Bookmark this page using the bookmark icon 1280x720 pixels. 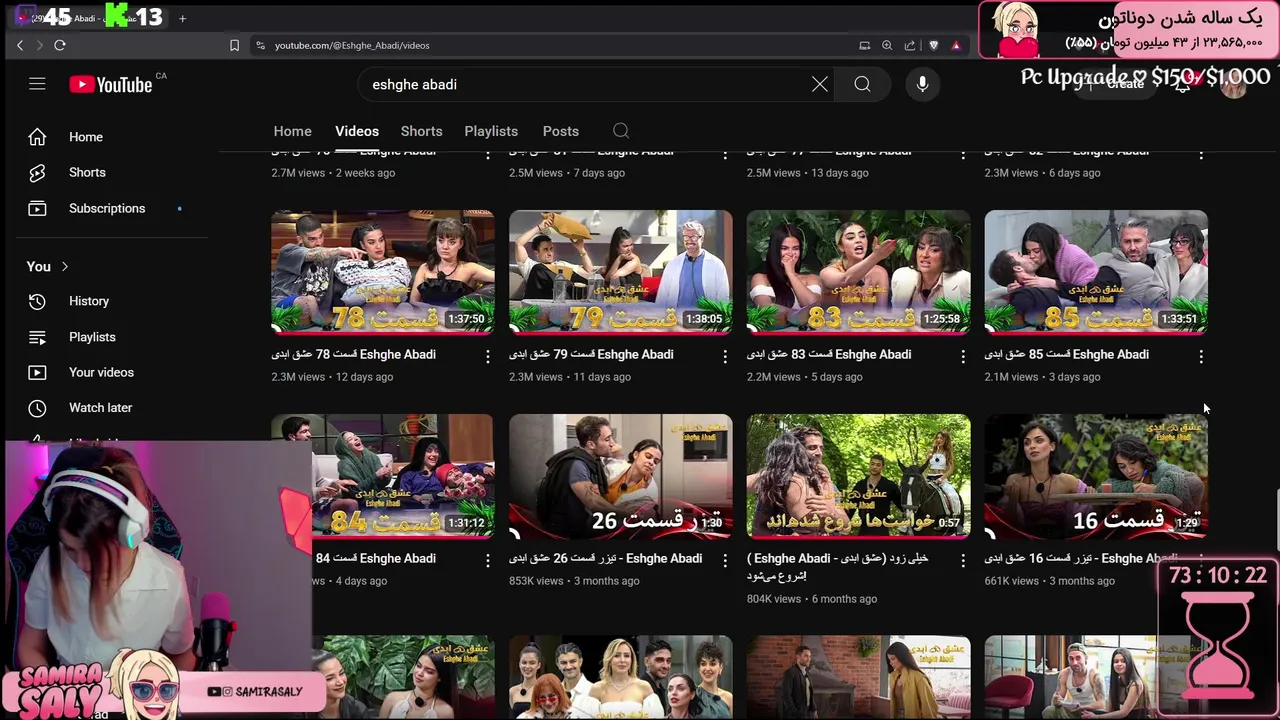pyautogui.click(x=234, y=45)
